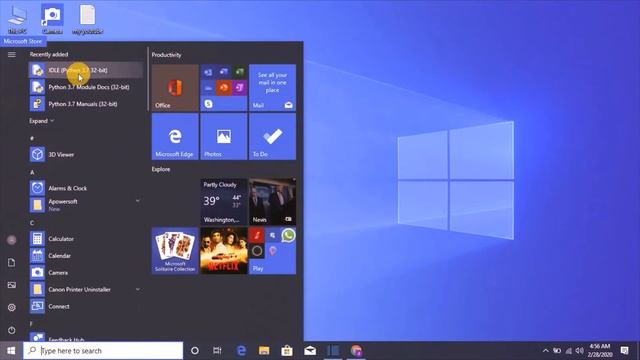Launch 3D Viewer
The width and height of the screenshot is (640, 360).
(x=86, y=154)
